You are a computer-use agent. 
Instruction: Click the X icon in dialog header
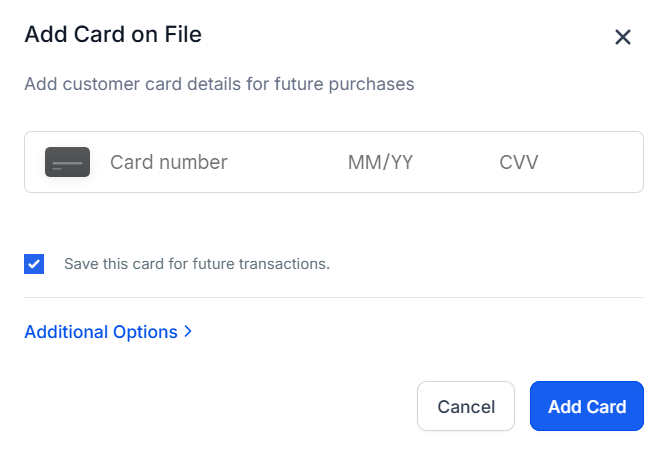[622, 37]
